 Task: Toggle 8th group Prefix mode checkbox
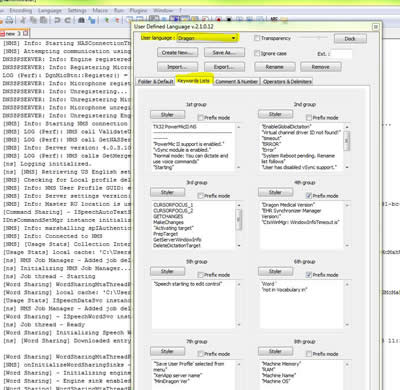[309, 354]
